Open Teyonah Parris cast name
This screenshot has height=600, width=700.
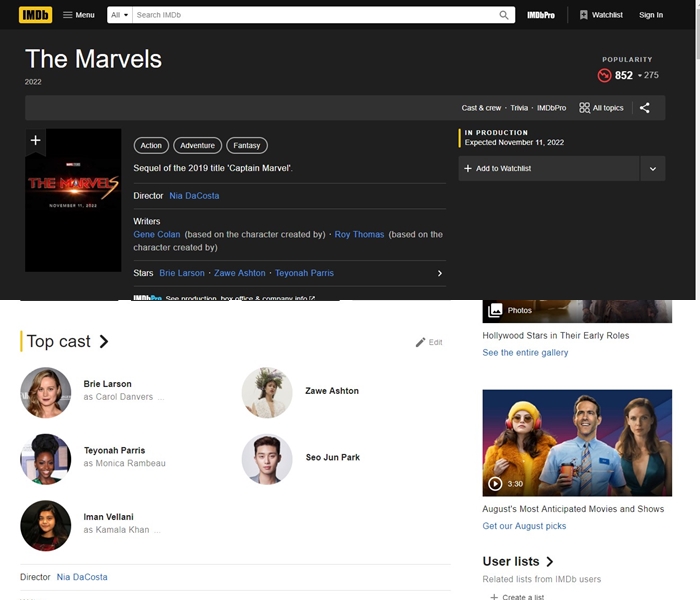click(x=114, y=450)
